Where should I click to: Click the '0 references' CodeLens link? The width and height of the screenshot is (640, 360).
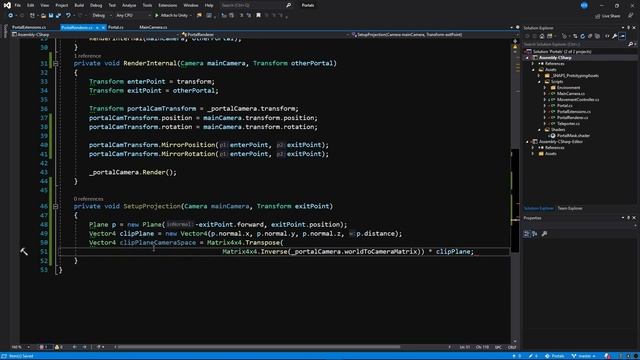coord(89,199)
